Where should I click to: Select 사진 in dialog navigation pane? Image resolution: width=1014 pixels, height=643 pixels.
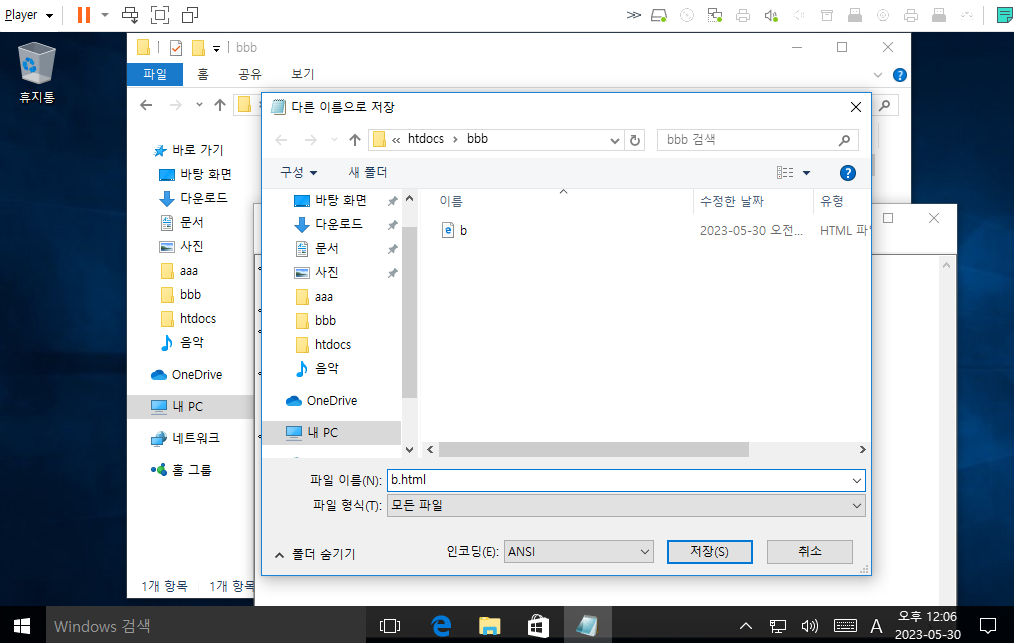(317, 272)
